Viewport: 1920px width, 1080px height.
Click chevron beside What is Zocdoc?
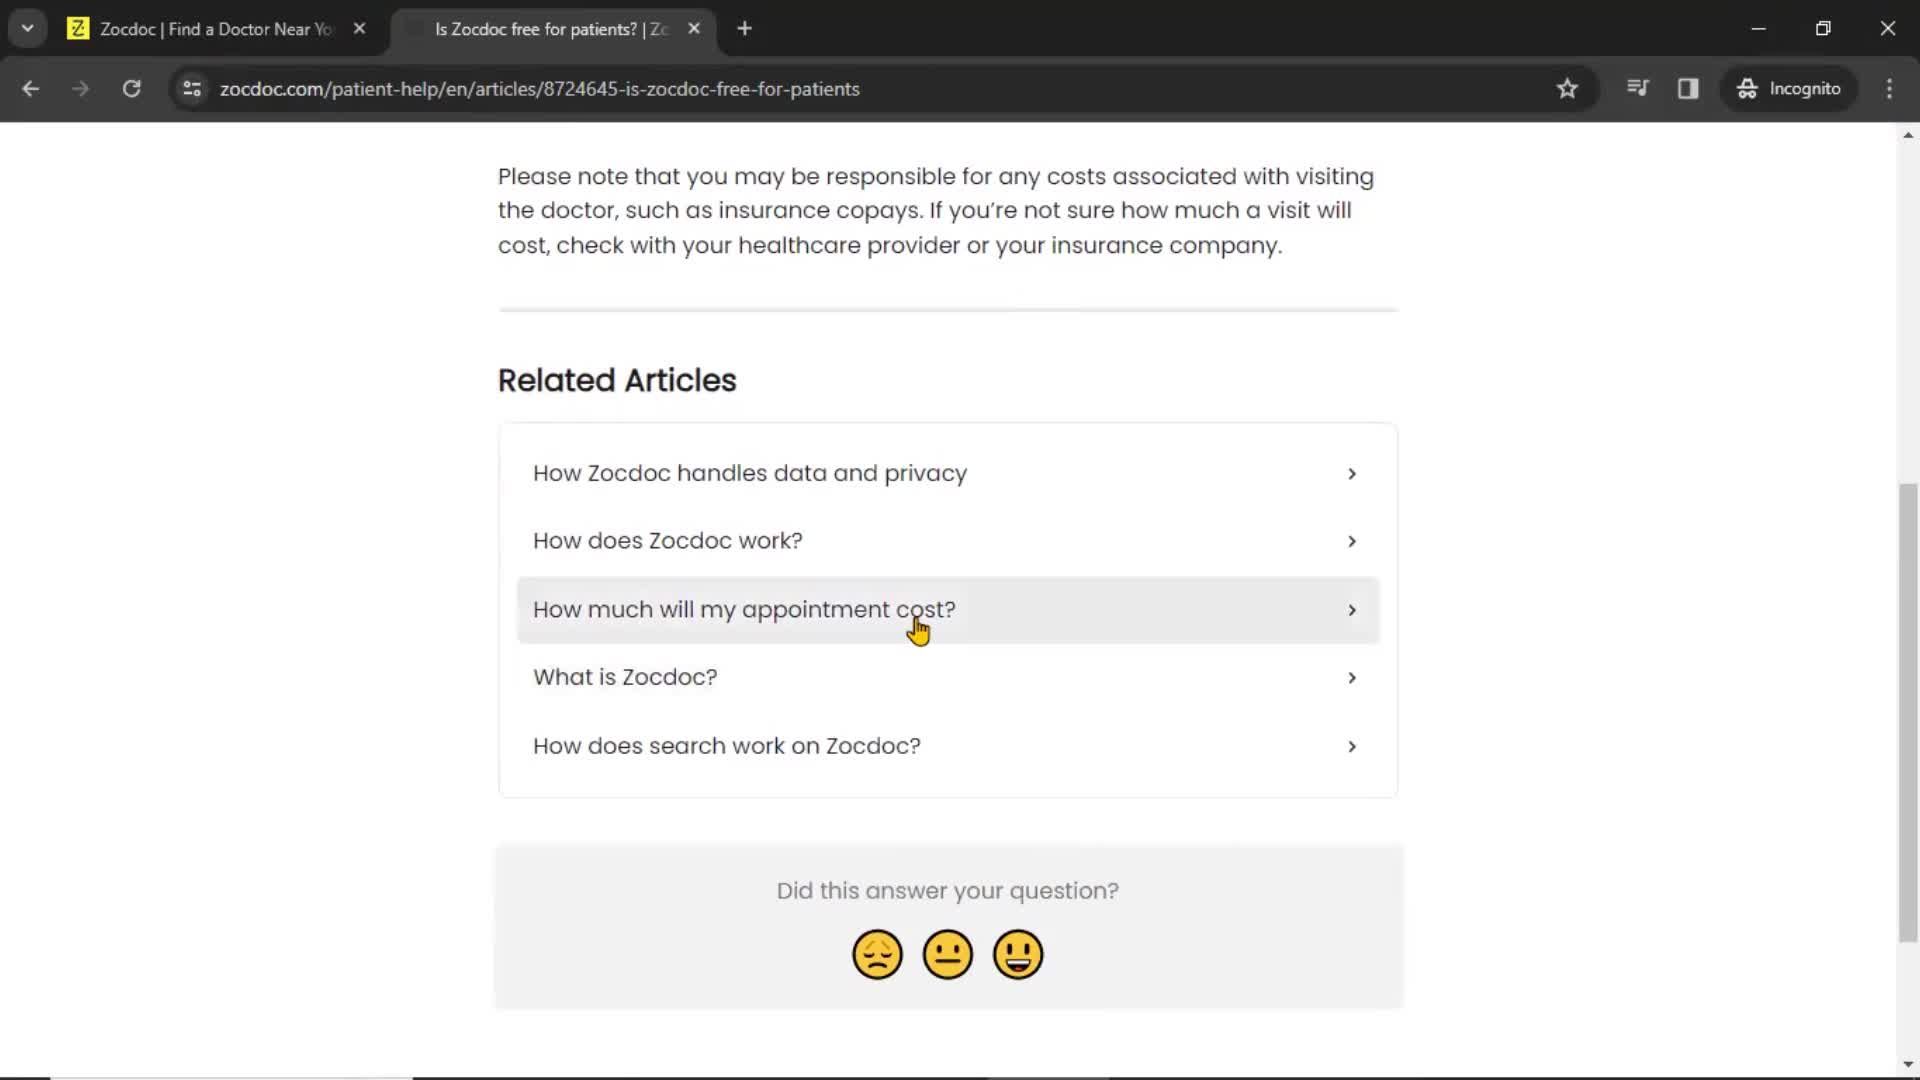pos(1352,678)
